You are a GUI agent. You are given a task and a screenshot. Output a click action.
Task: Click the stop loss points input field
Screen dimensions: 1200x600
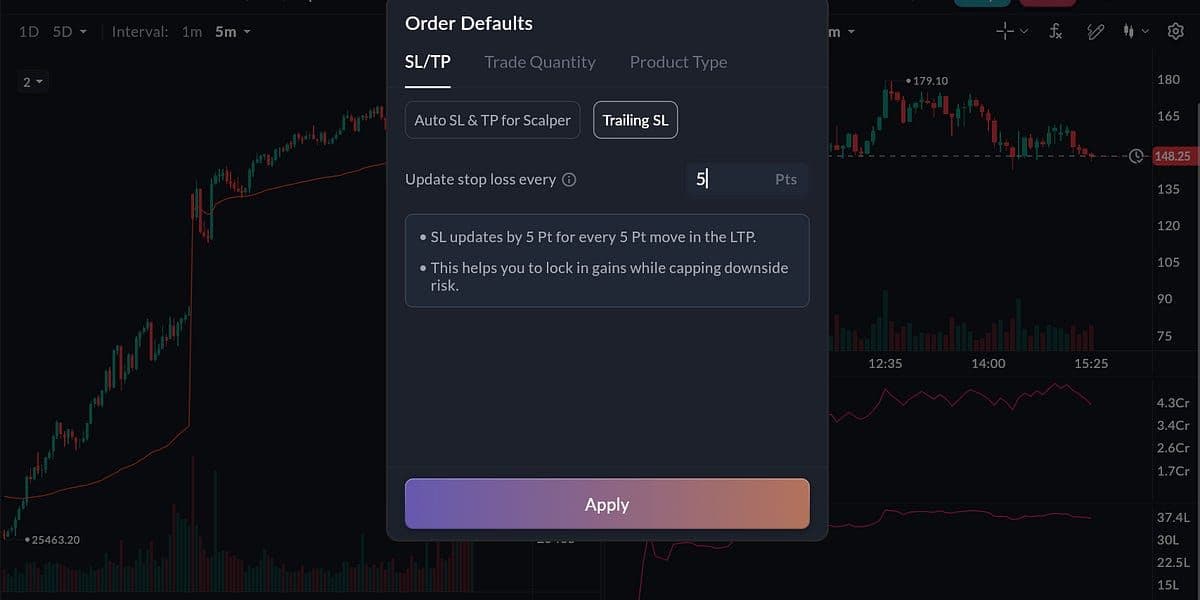tap(730, 180)
